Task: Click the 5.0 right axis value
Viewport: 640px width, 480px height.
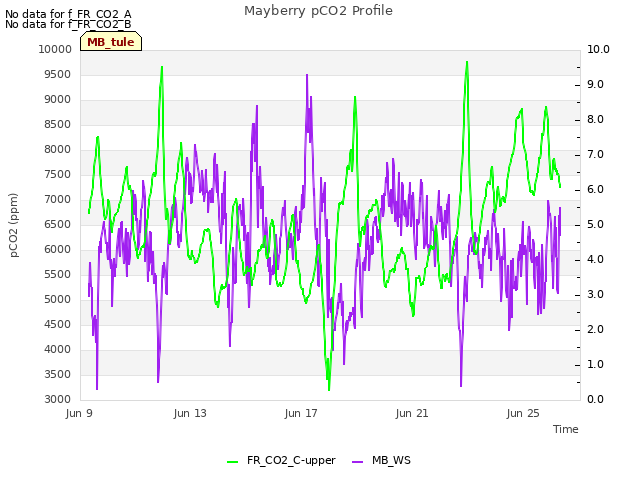Action: (595, 224)
